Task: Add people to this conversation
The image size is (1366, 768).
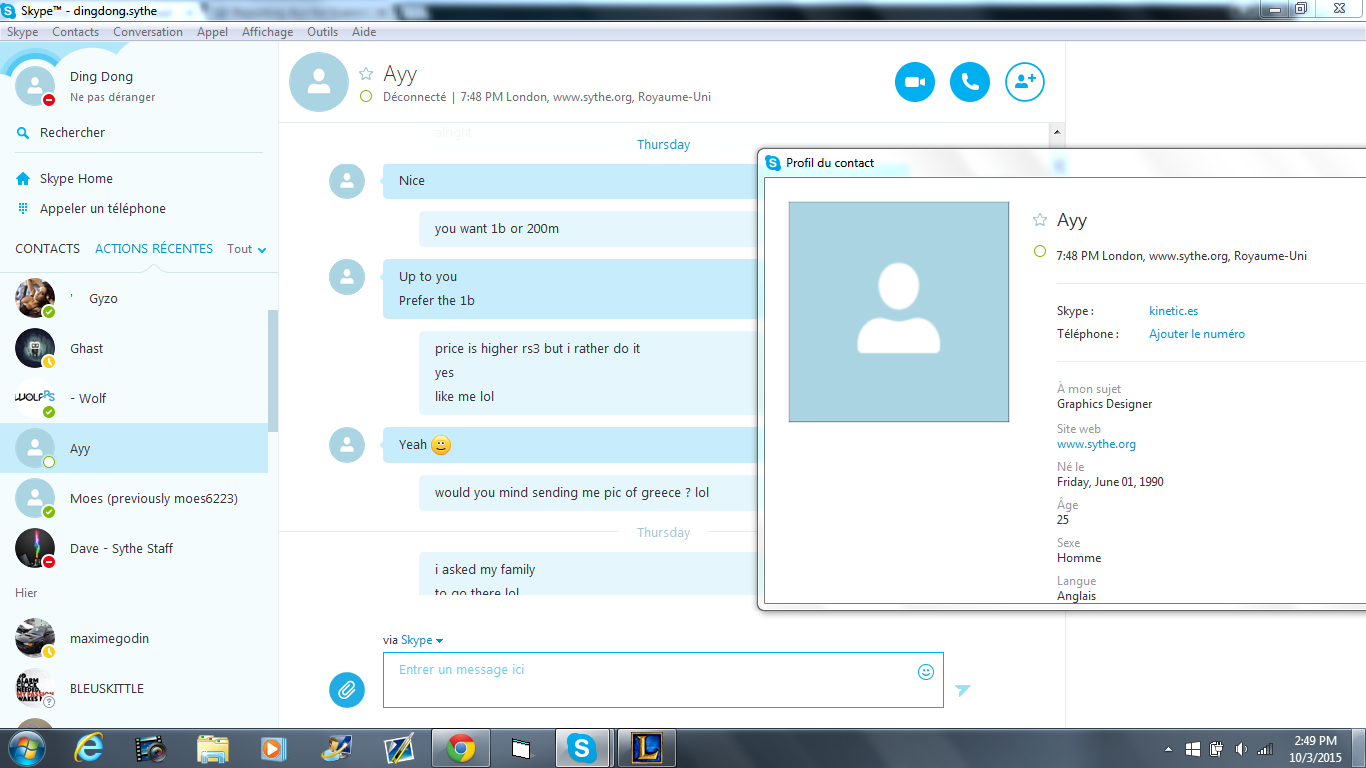Action: 1024,82
